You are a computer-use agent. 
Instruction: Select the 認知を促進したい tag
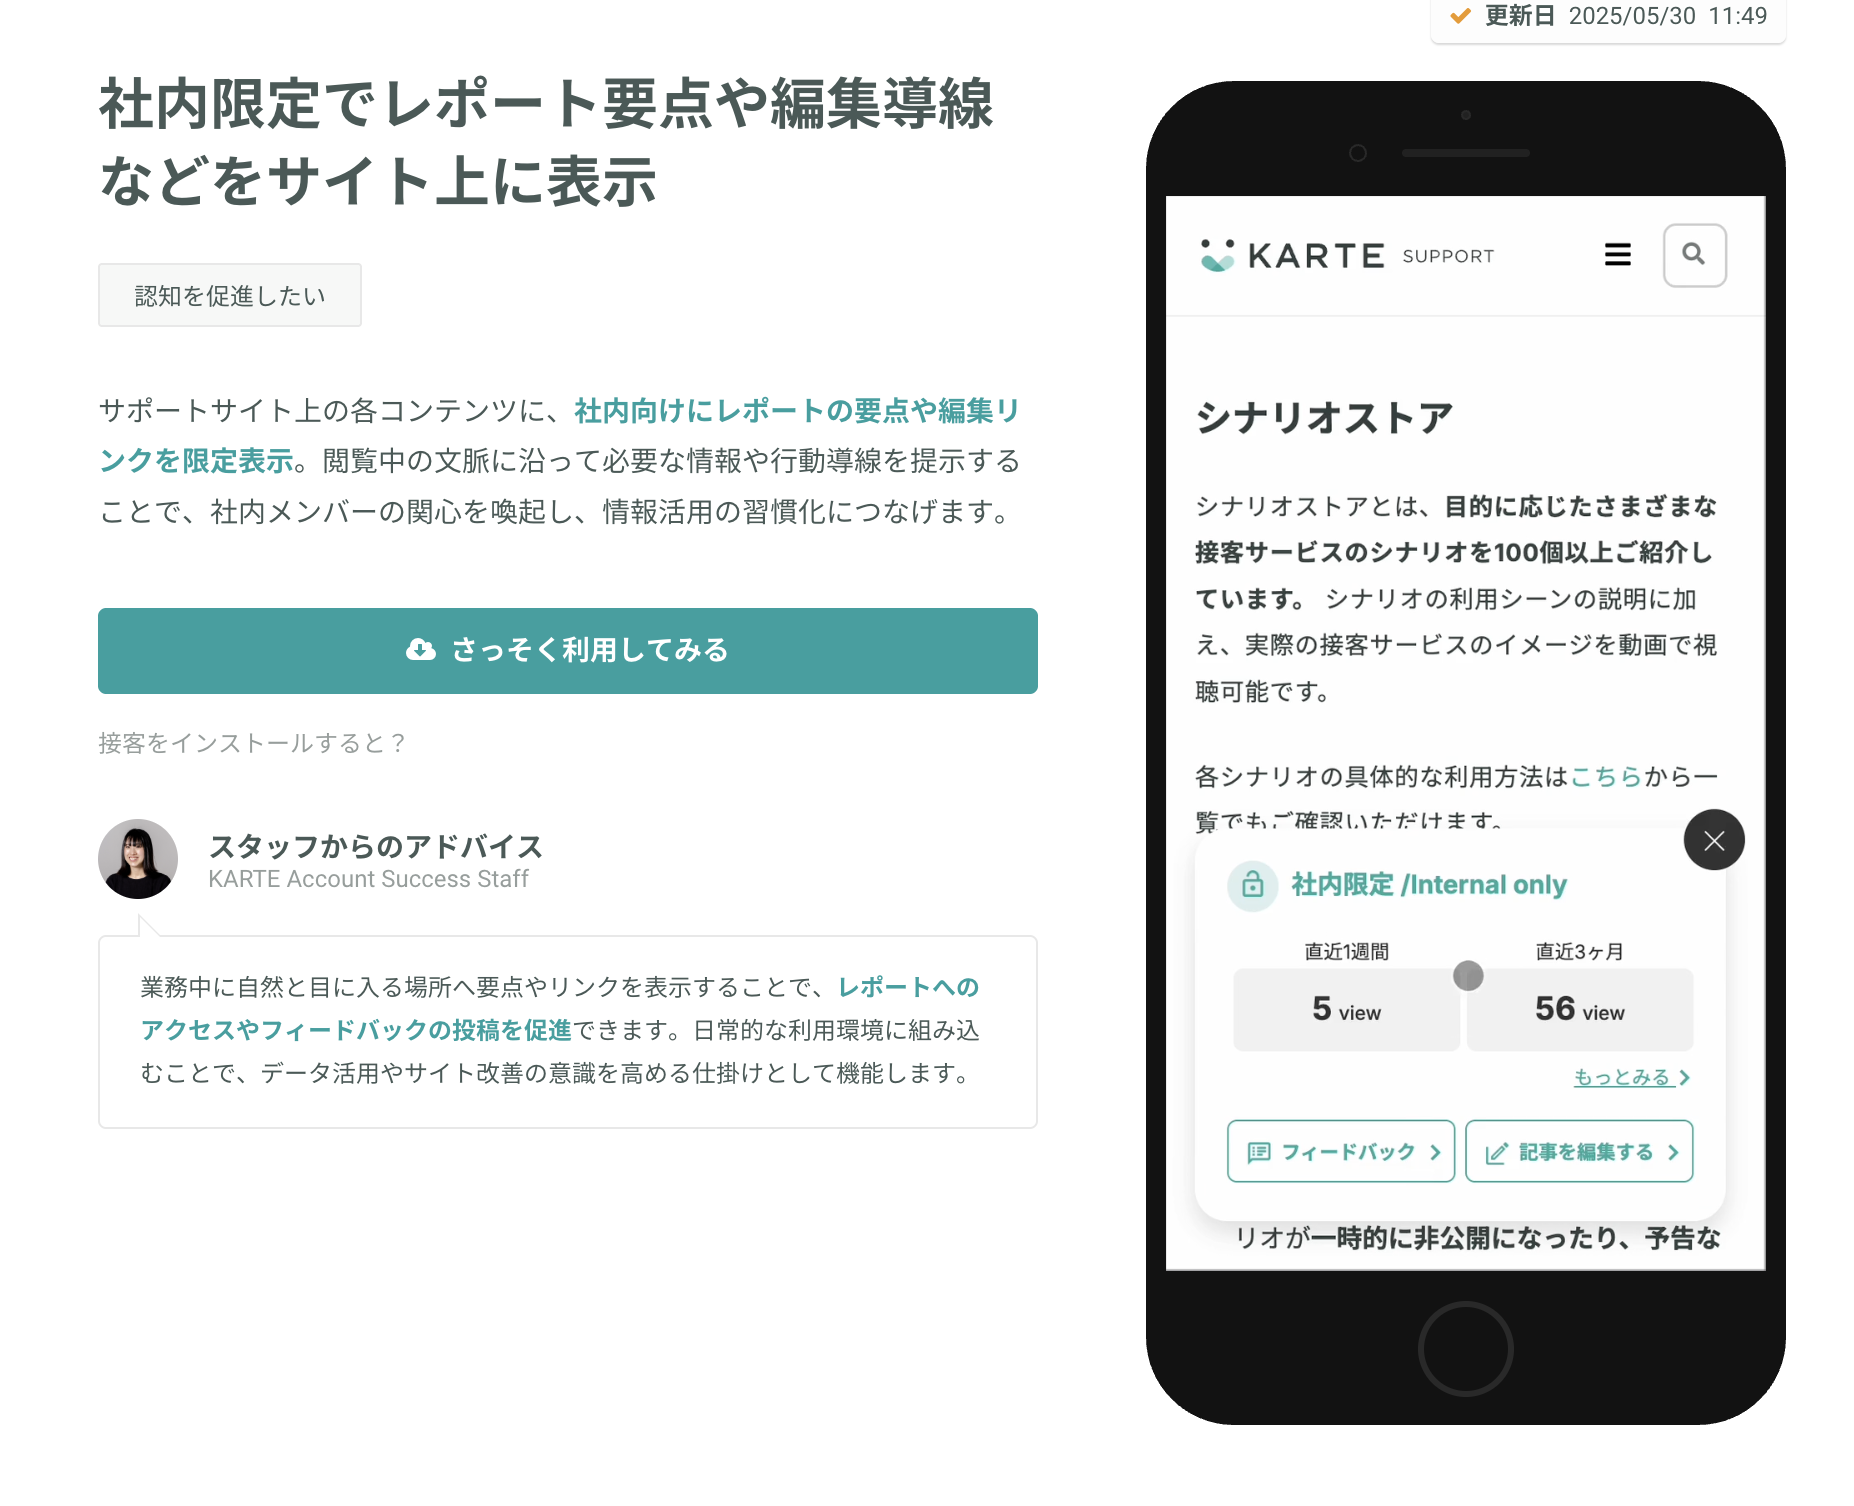230,295
